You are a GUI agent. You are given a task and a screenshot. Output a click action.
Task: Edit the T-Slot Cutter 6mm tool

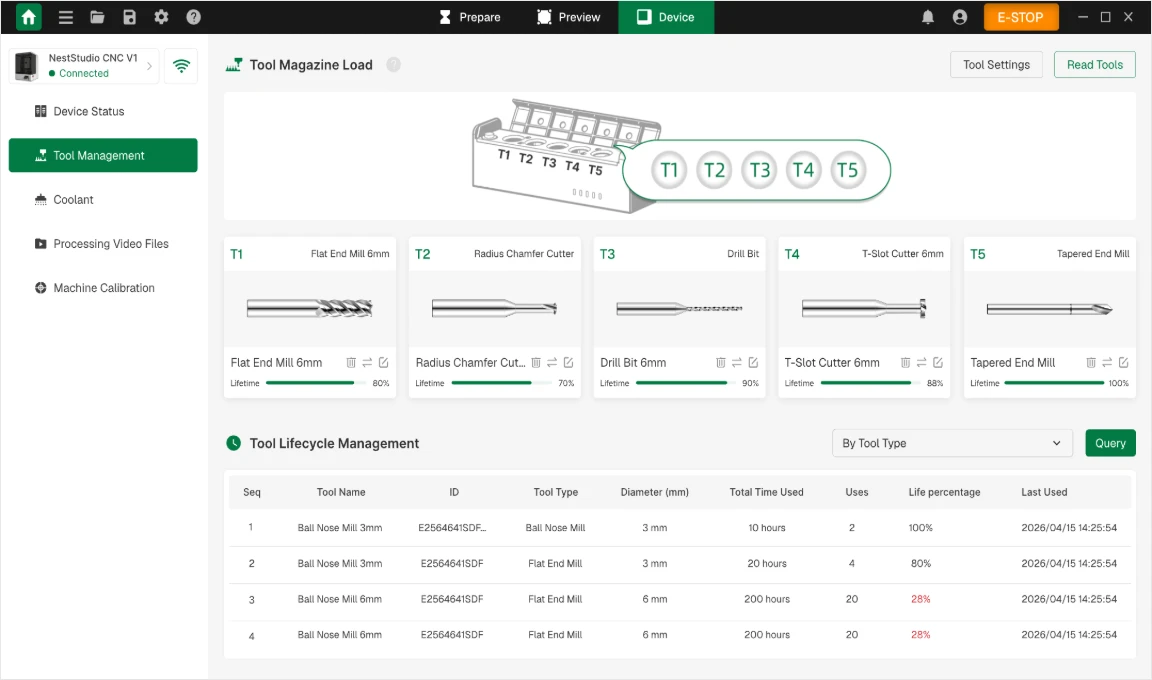coord(938,363)
